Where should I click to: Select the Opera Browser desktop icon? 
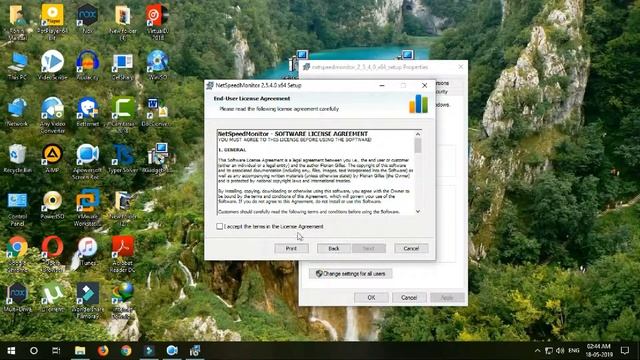[52, 255]
